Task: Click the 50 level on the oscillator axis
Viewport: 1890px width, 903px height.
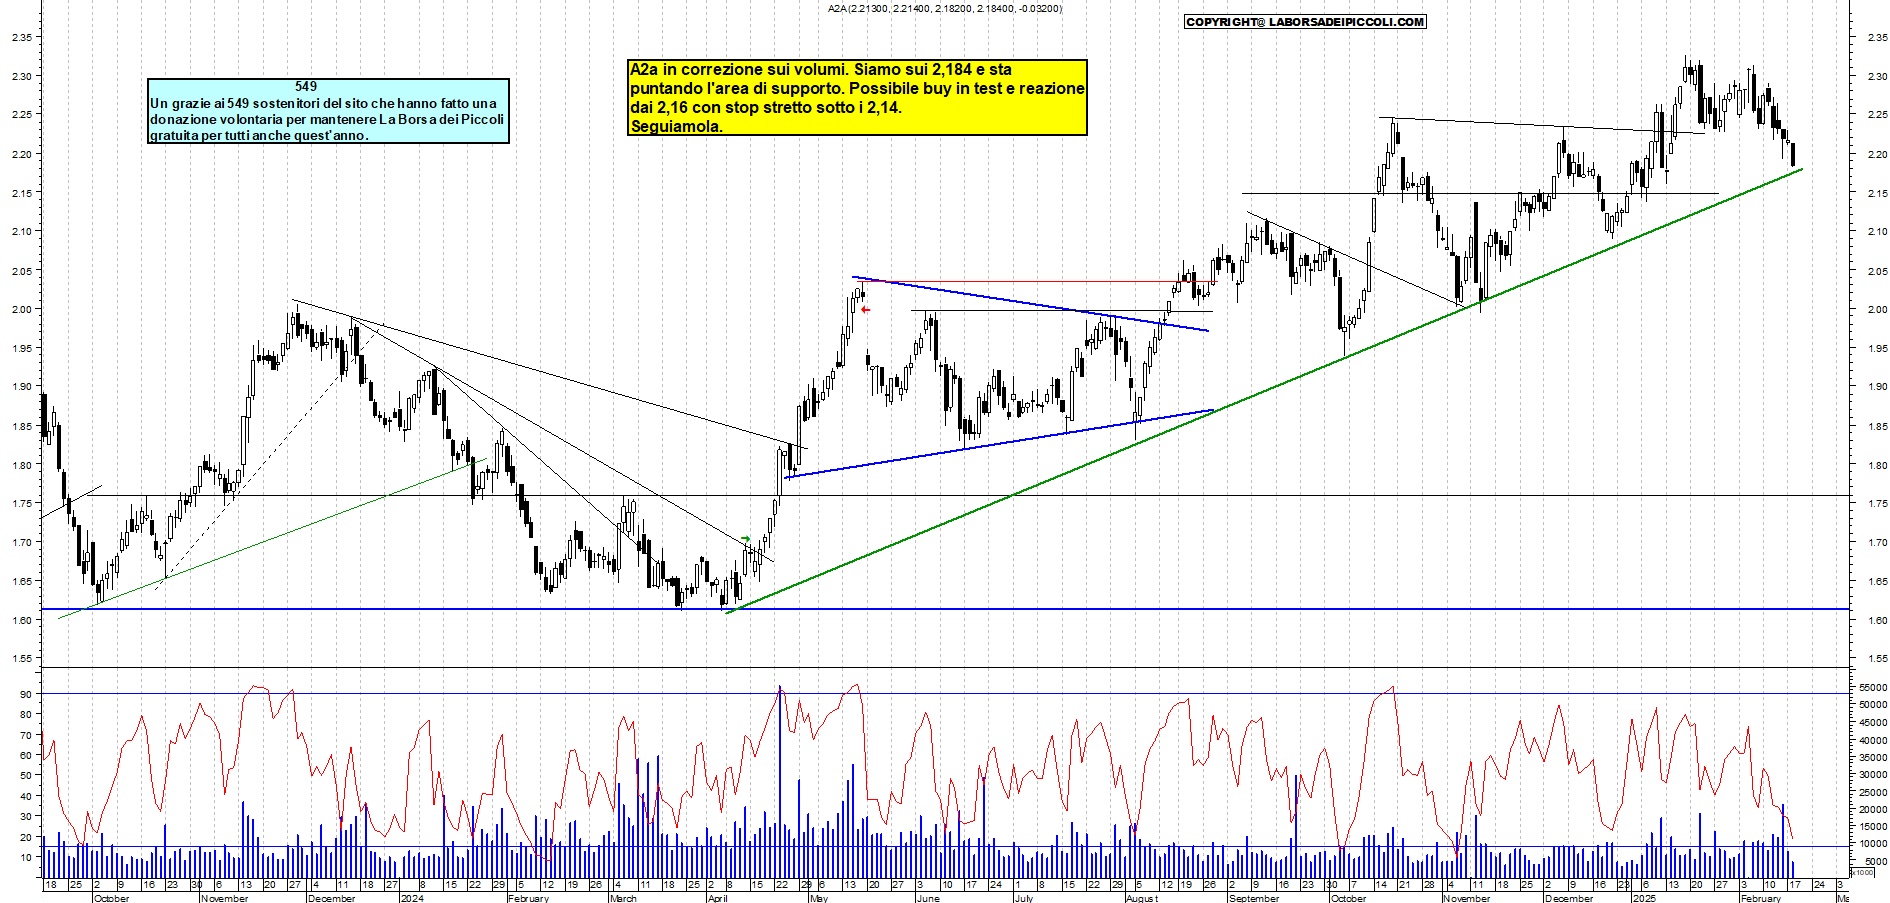Action: [25, 776]
